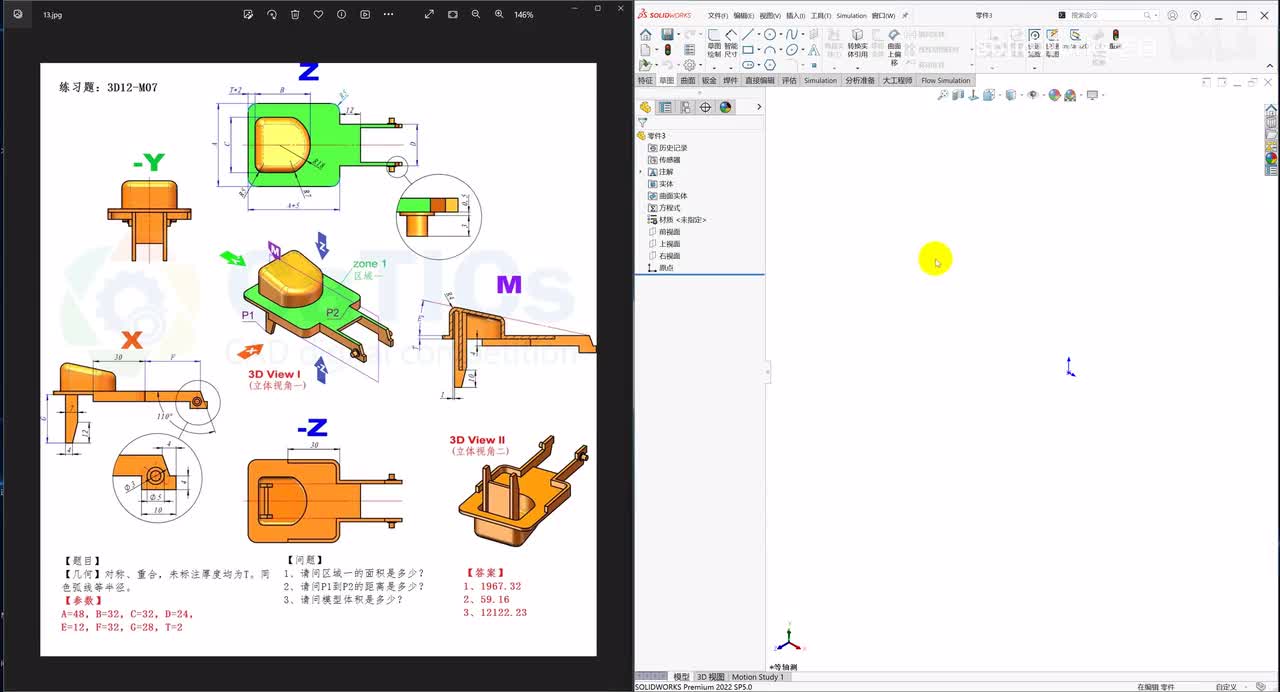
Task: Select the Arc sketch tool
Action: [x=770, y=50]
